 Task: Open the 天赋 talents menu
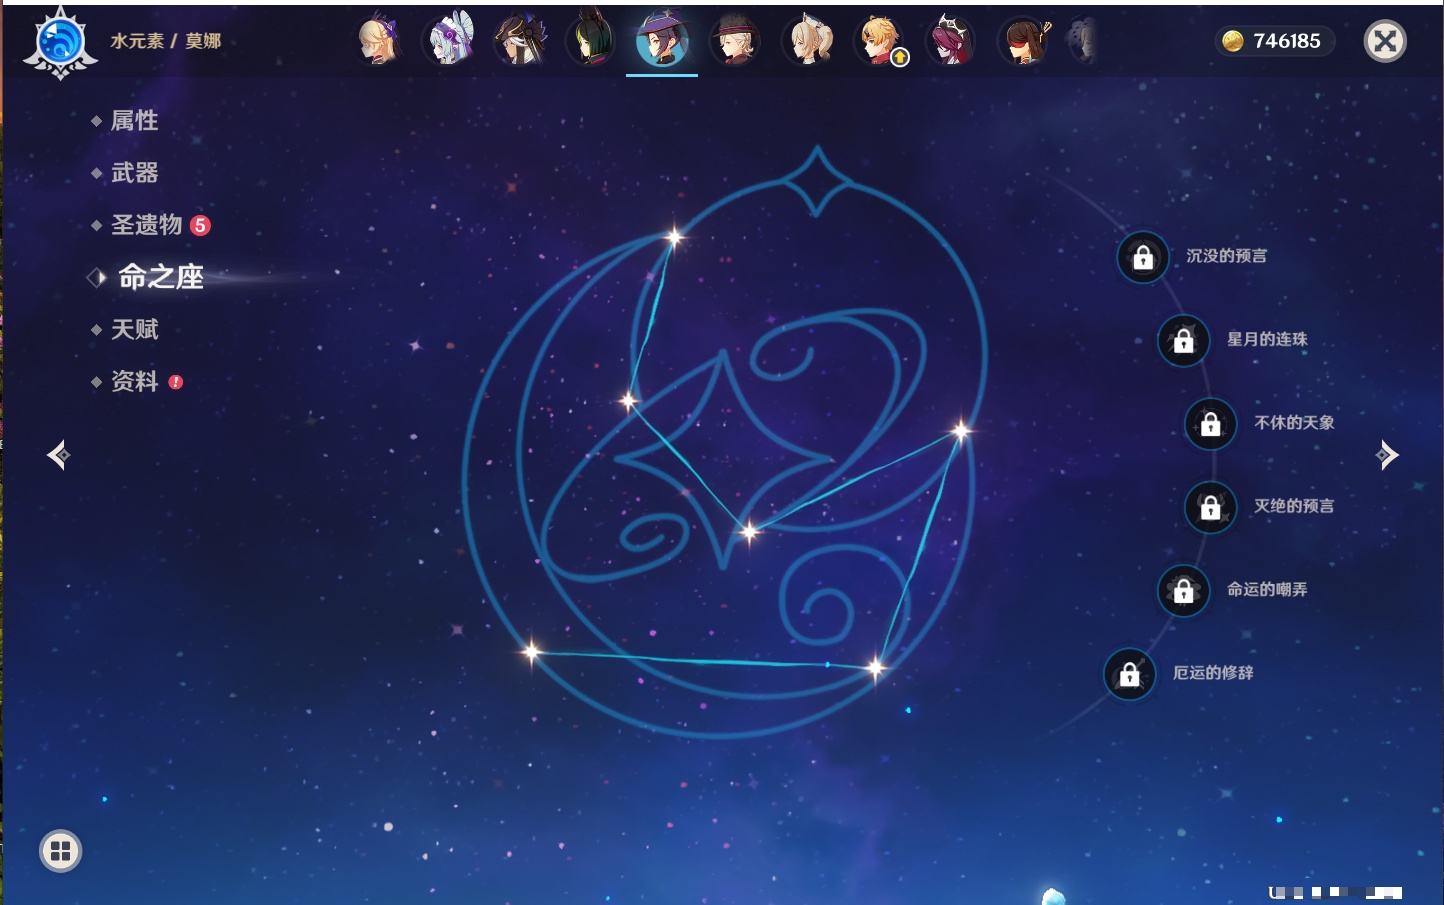(x=134, y=329)
